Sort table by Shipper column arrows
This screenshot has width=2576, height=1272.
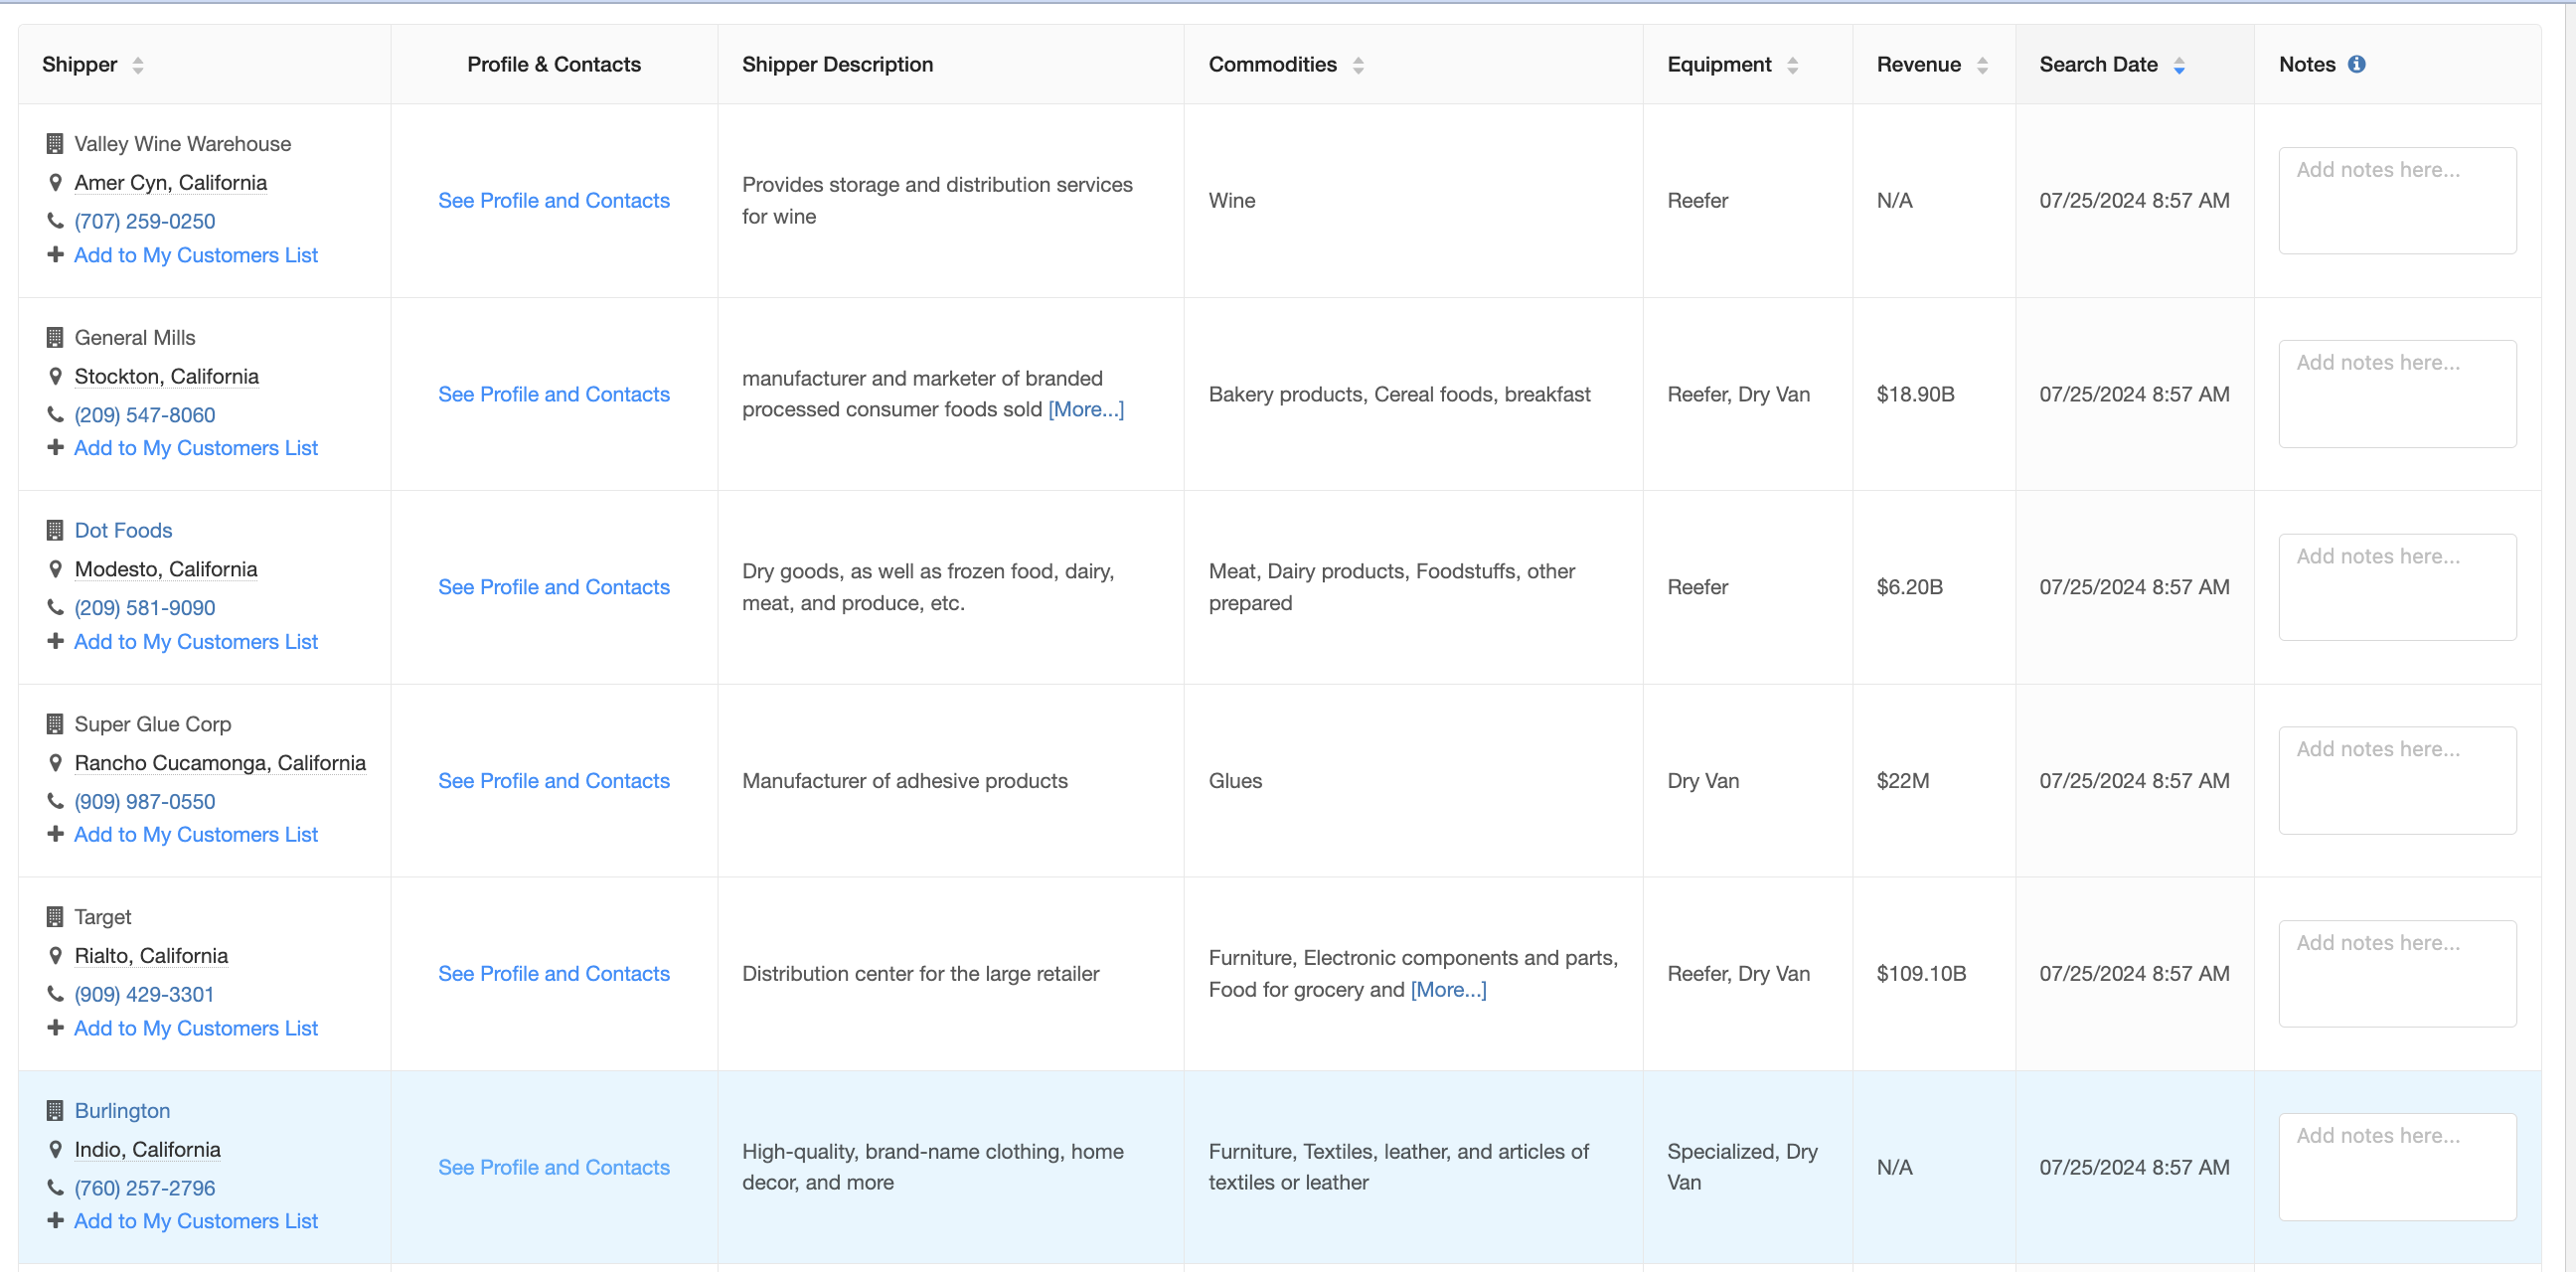(138, 65)
